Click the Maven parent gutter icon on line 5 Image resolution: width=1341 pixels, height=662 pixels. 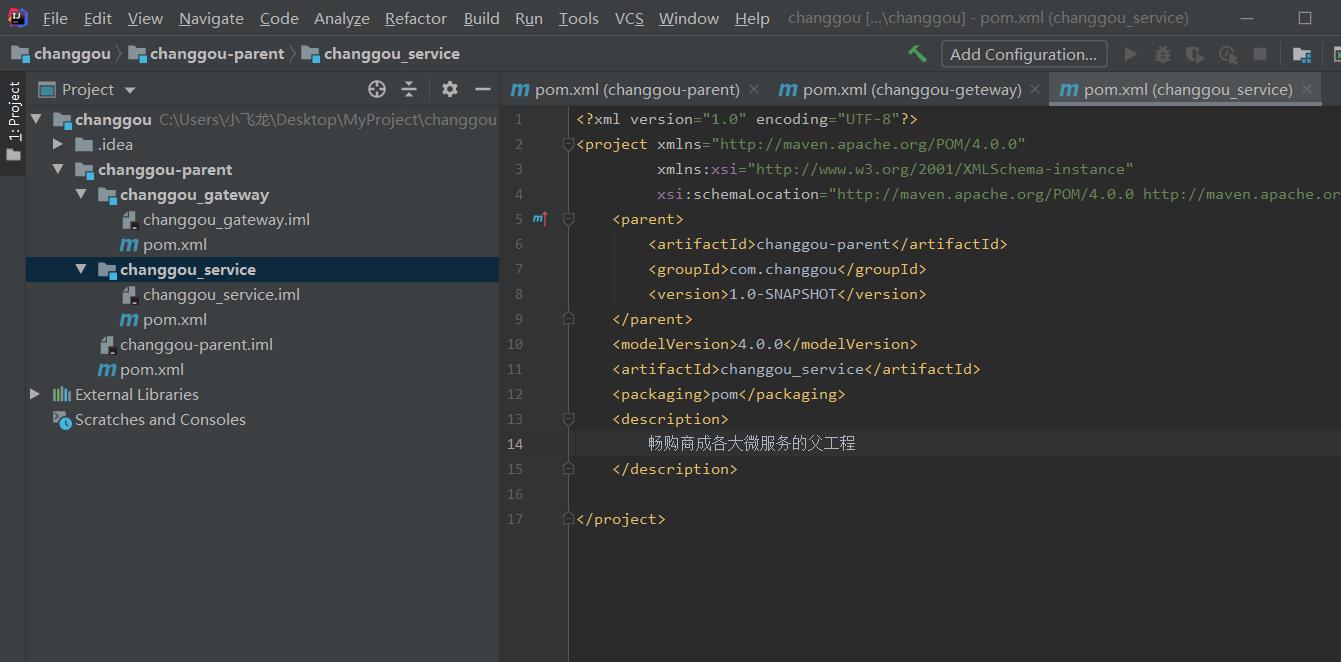[540, 218]
